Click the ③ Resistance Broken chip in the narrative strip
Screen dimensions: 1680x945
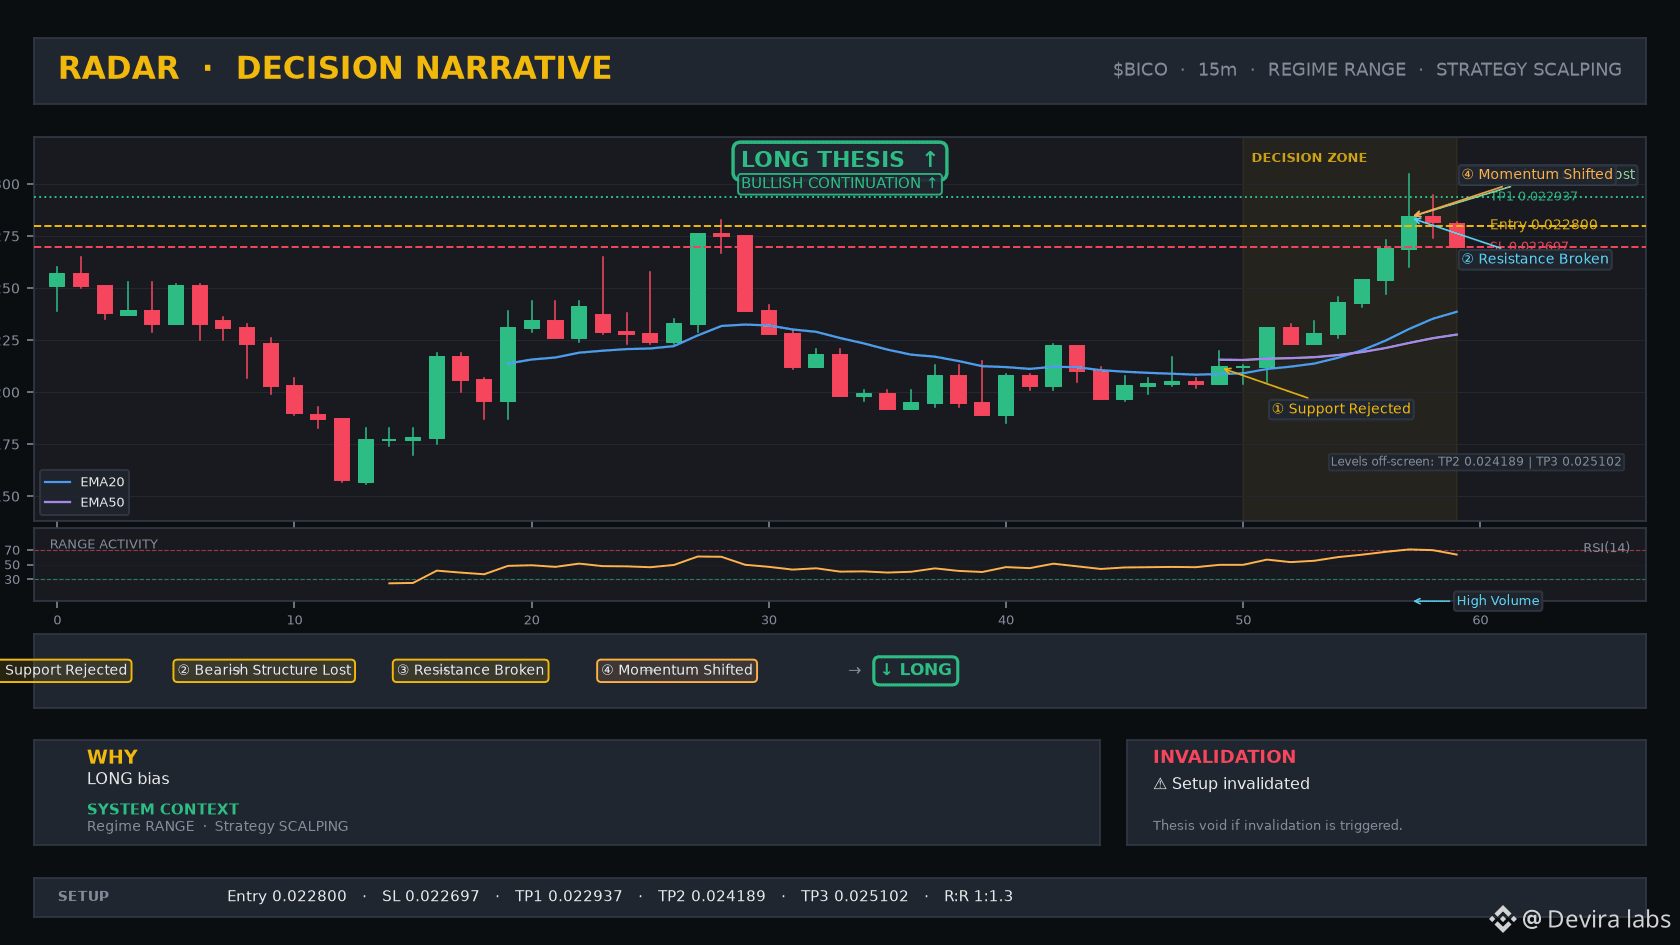pyautogui.click(x=470, y=670)
